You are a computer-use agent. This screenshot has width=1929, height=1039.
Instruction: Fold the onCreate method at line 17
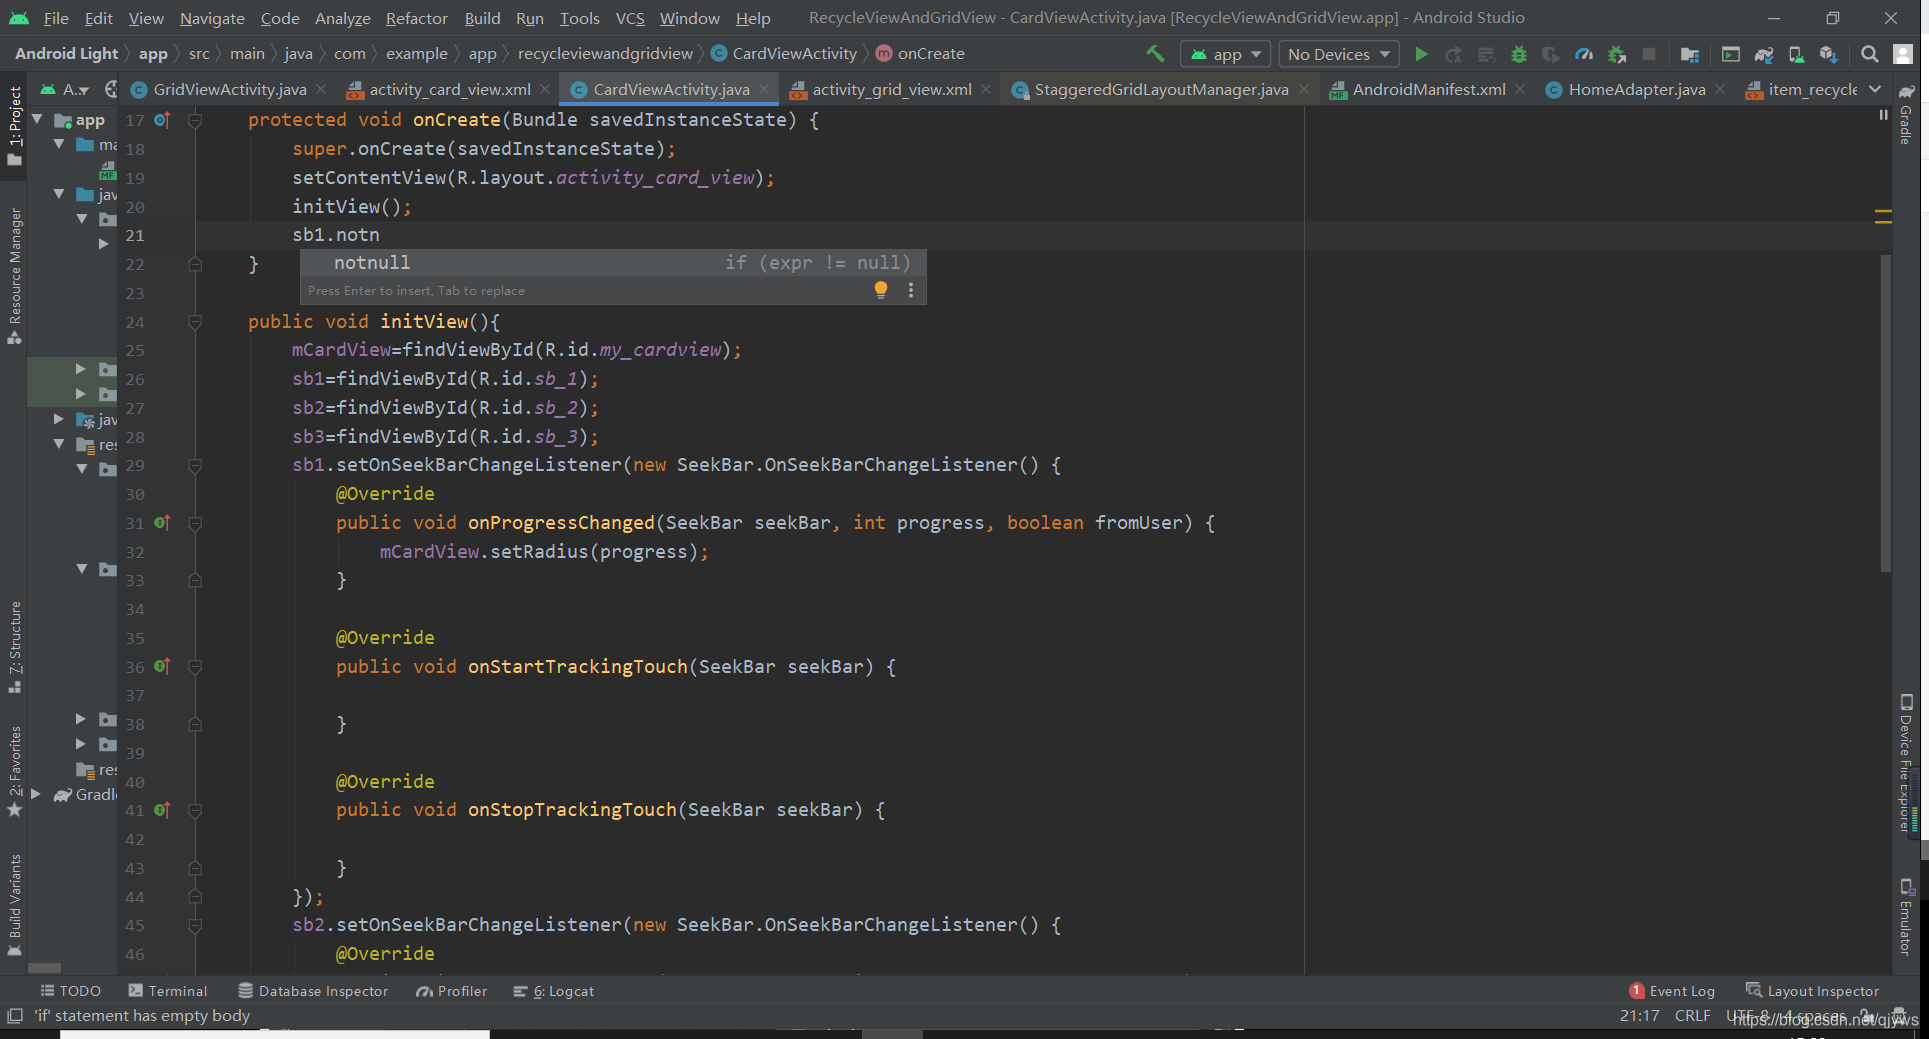pyautogui.click(x=195, y=120)
